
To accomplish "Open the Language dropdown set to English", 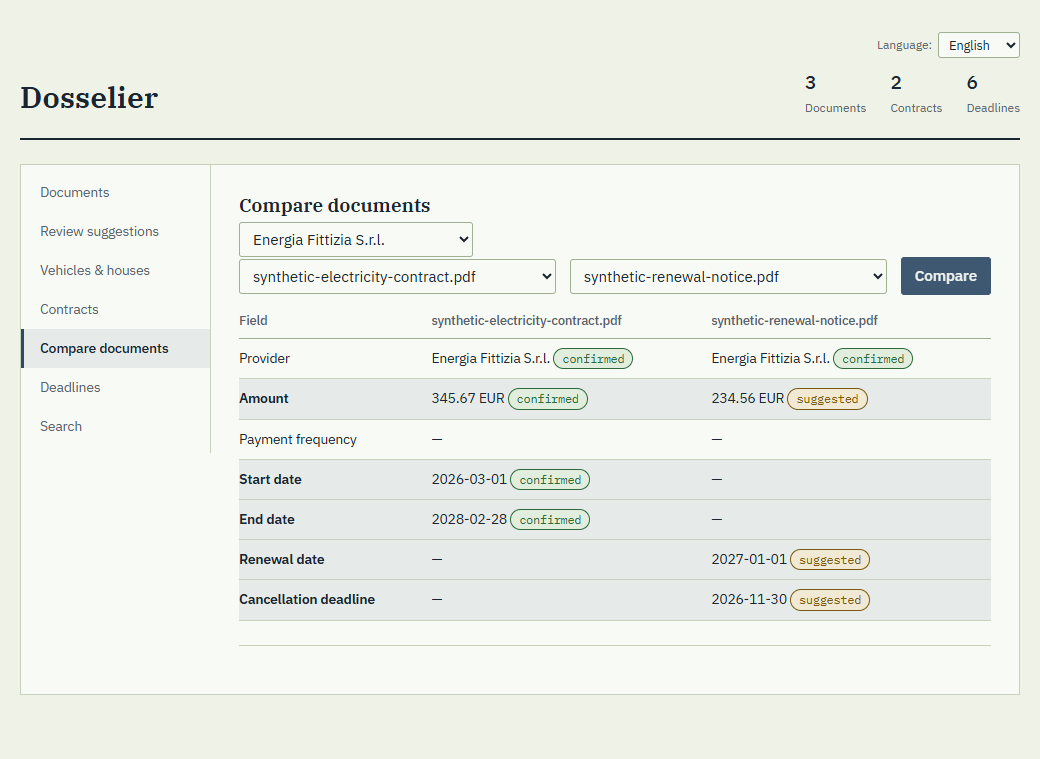I will [978, 45].
